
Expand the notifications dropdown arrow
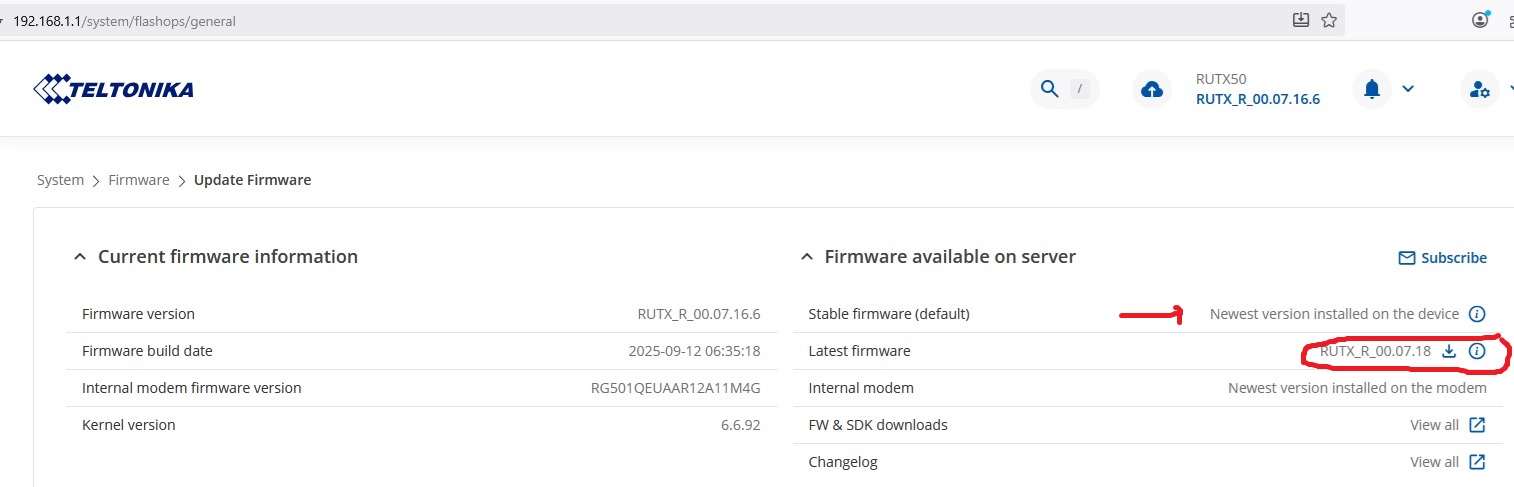(x=1408, y=89)
